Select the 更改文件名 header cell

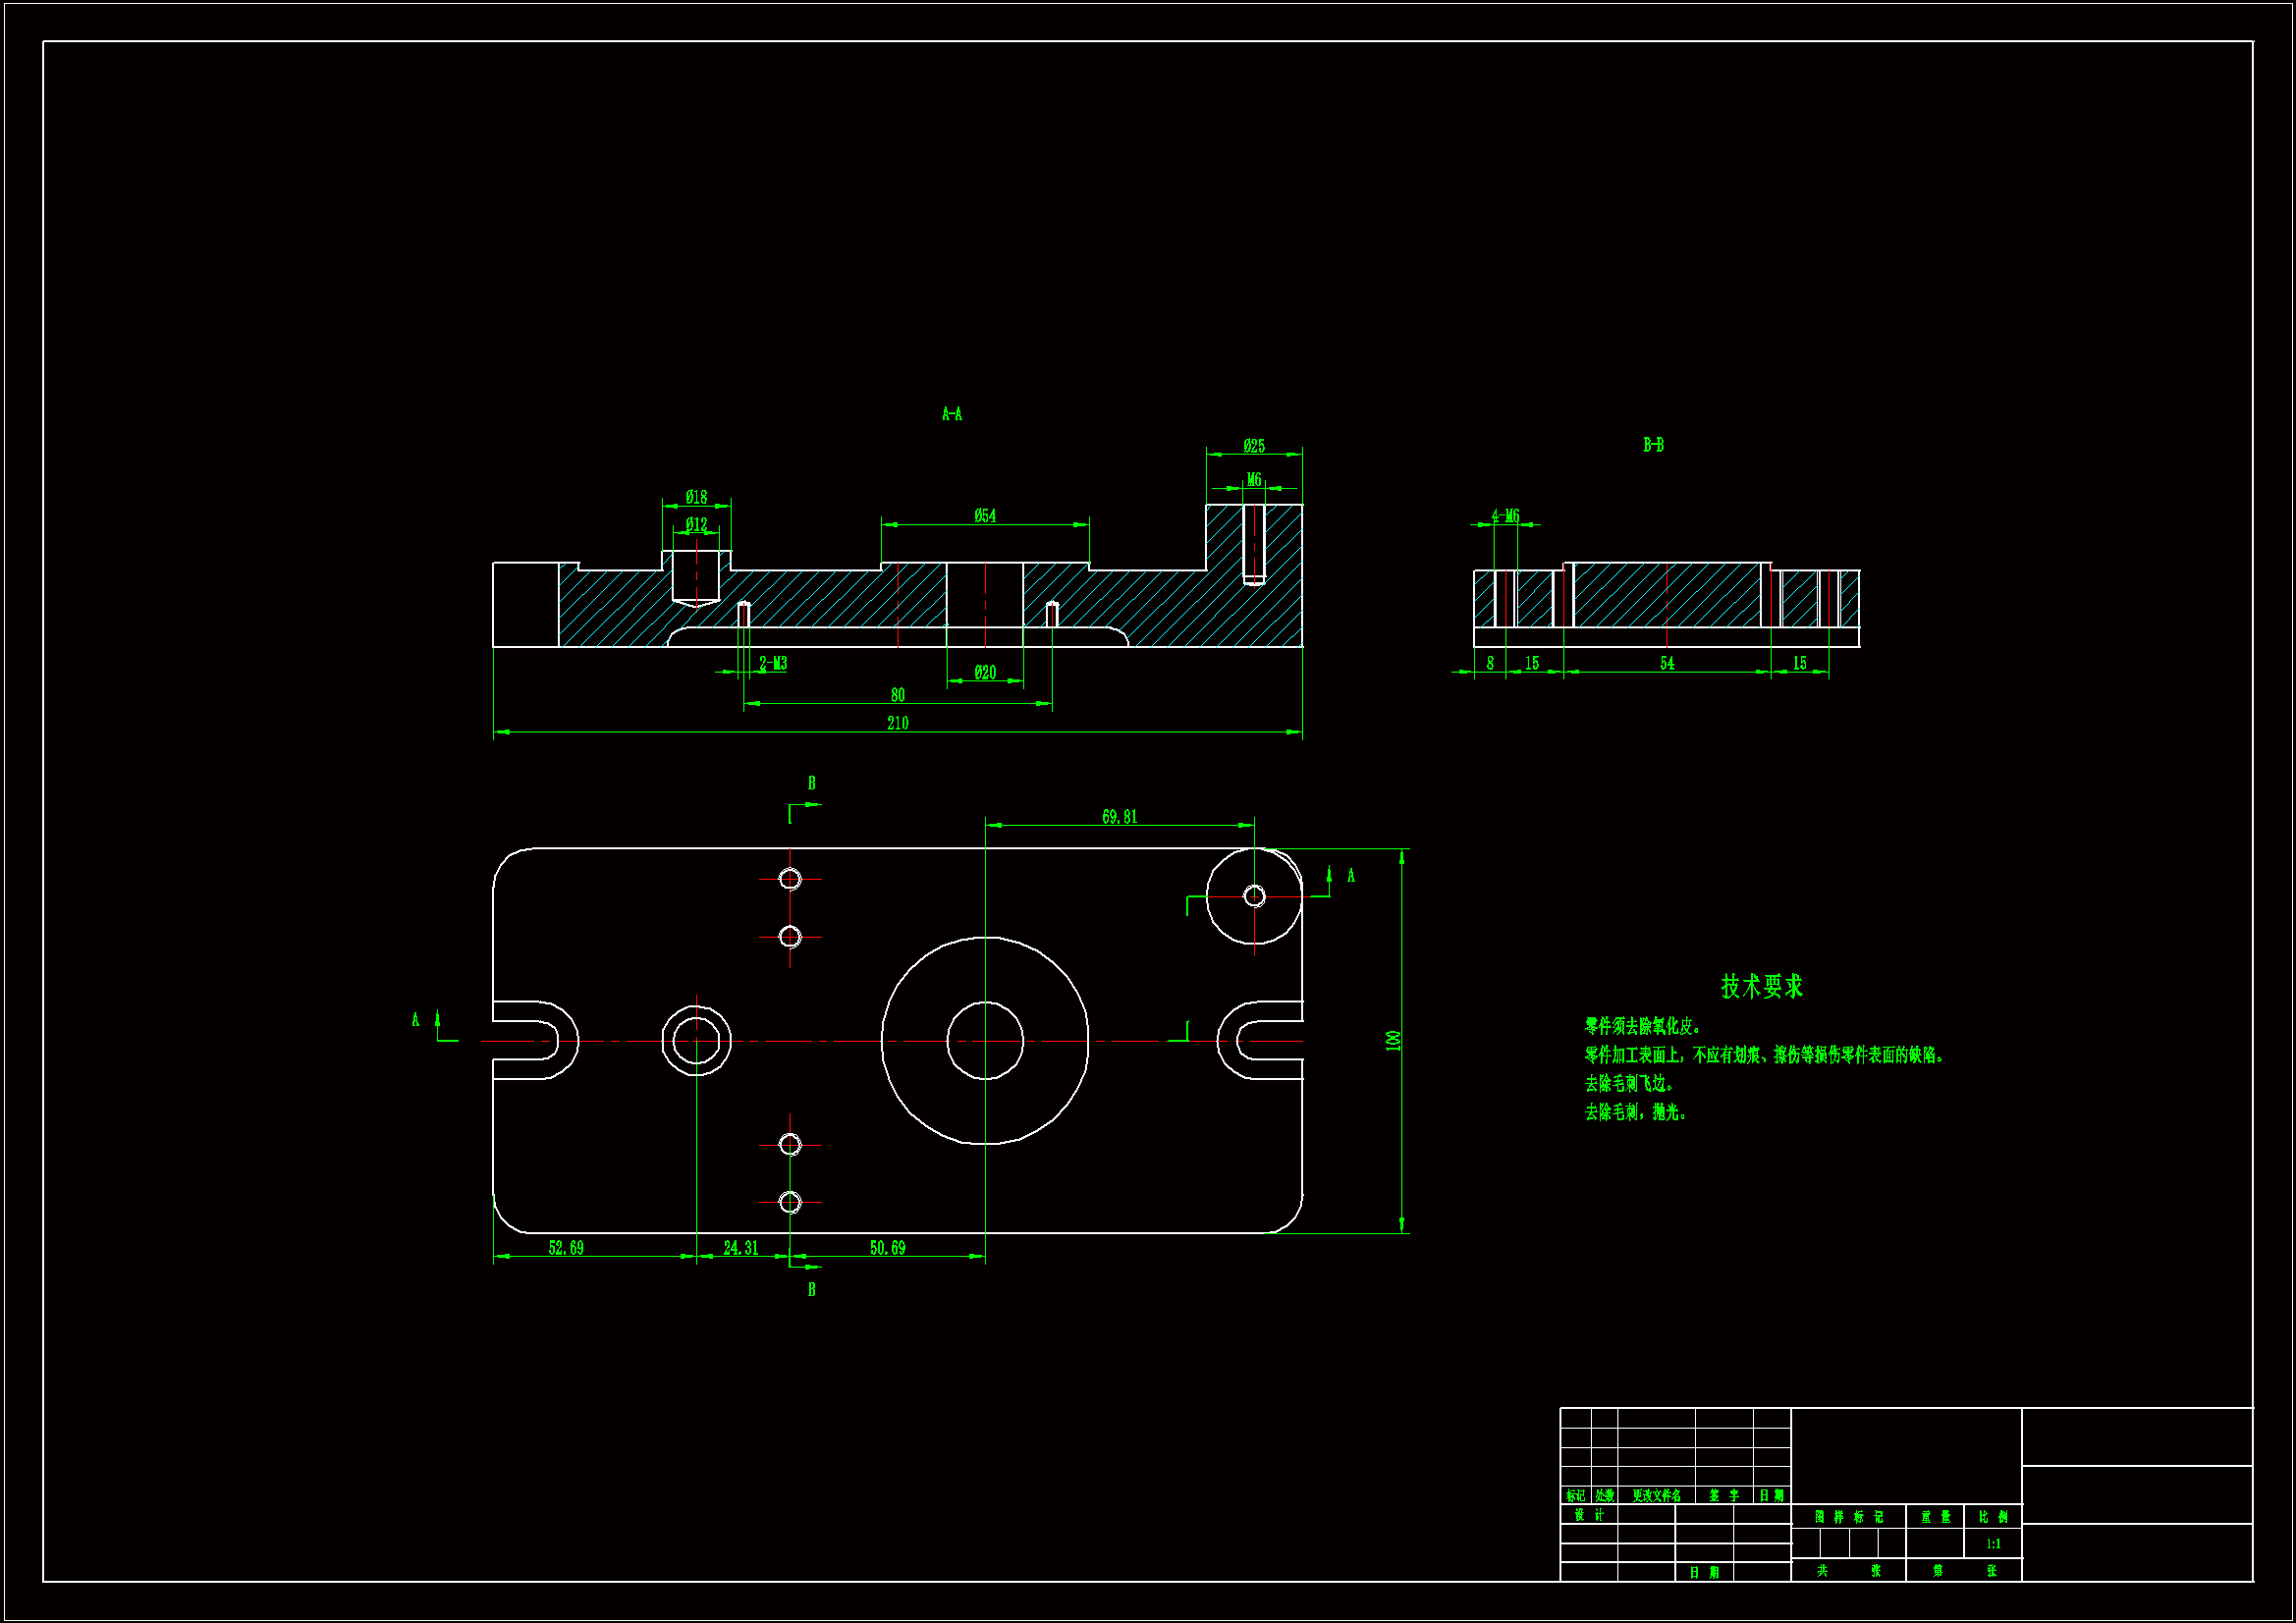coord(1656,1496)
